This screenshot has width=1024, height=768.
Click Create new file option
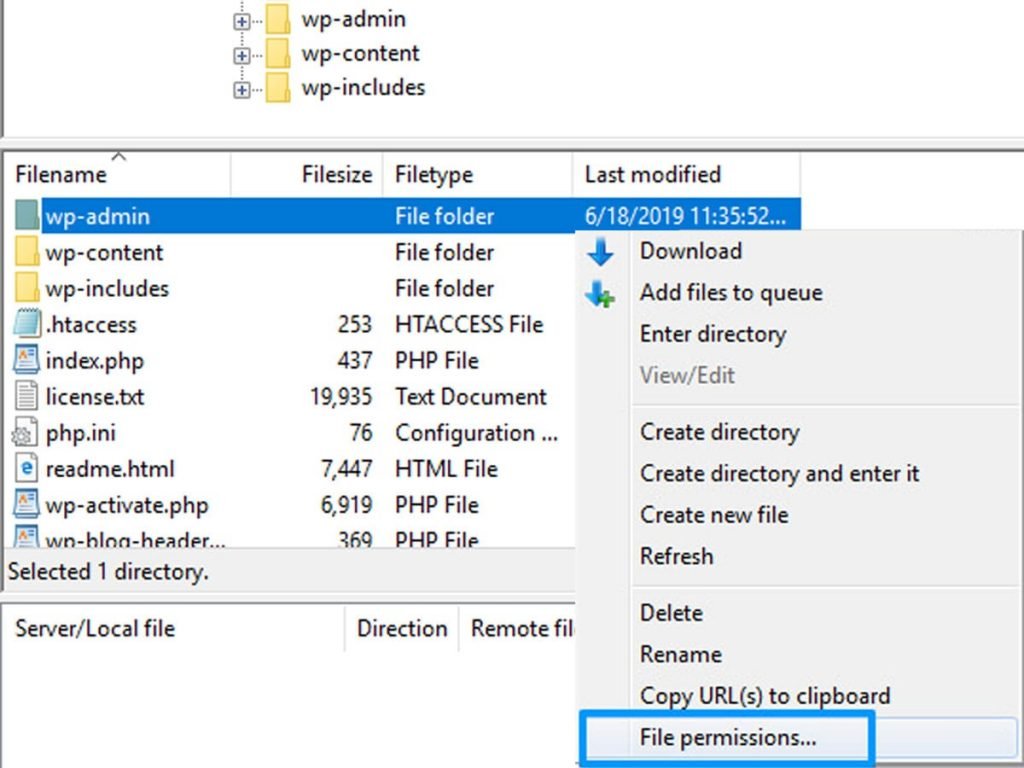point(713,514)
